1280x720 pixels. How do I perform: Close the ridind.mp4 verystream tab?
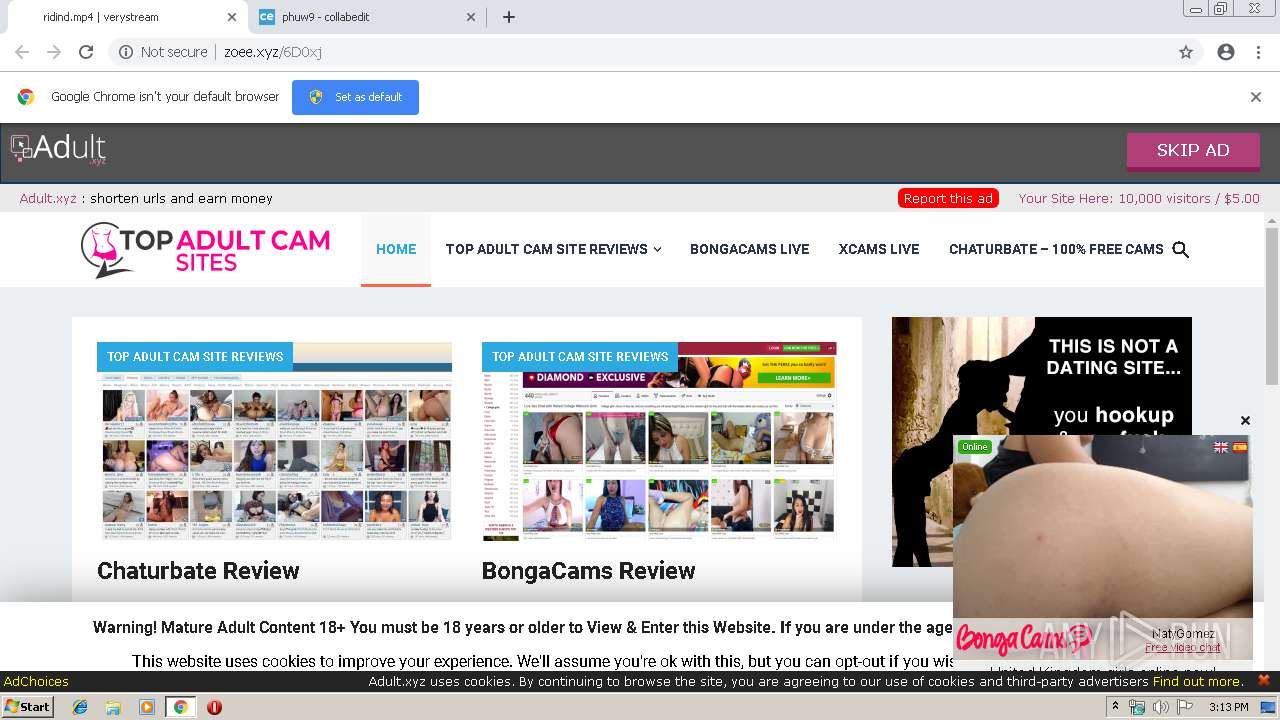tap(232, 17)
